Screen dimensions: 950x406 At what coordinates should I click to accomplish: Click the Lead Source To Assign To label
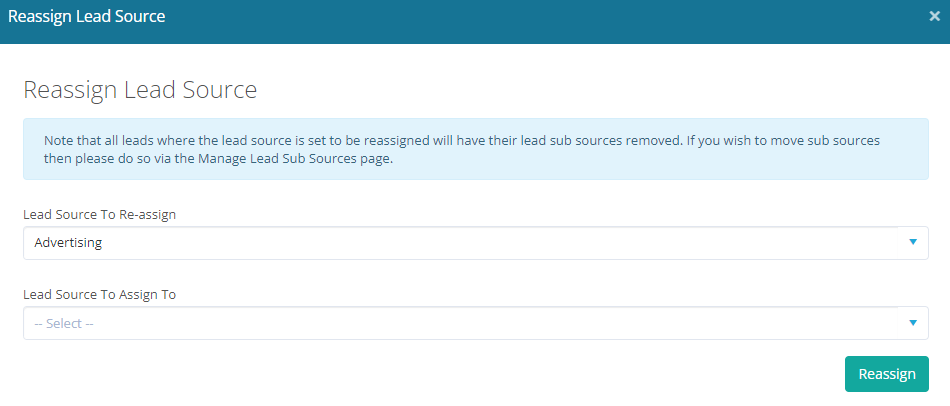coord(99,294)
